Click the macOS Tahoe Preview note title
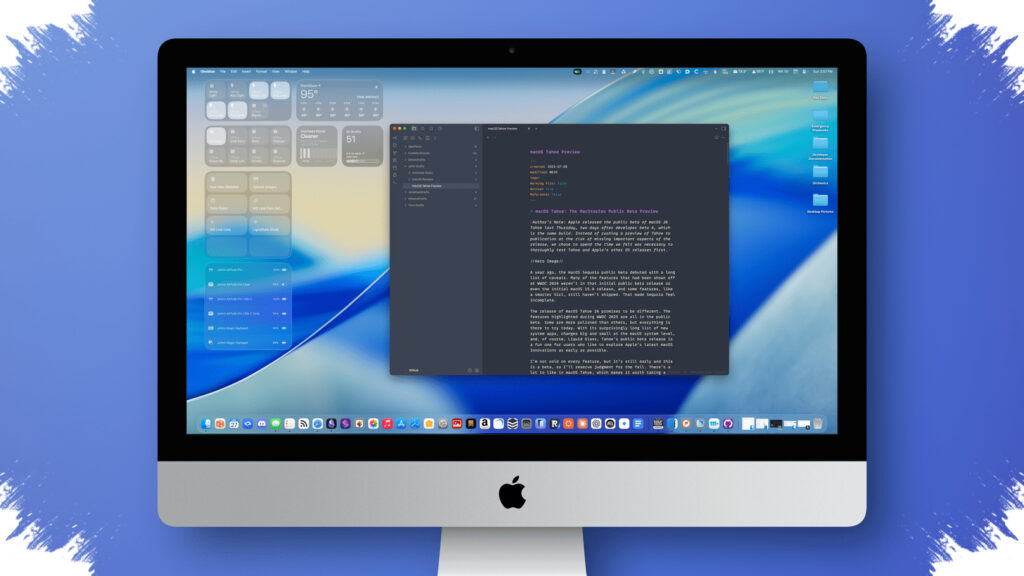Viewport: 1024px width, 576px height. (x=554, y=152)
